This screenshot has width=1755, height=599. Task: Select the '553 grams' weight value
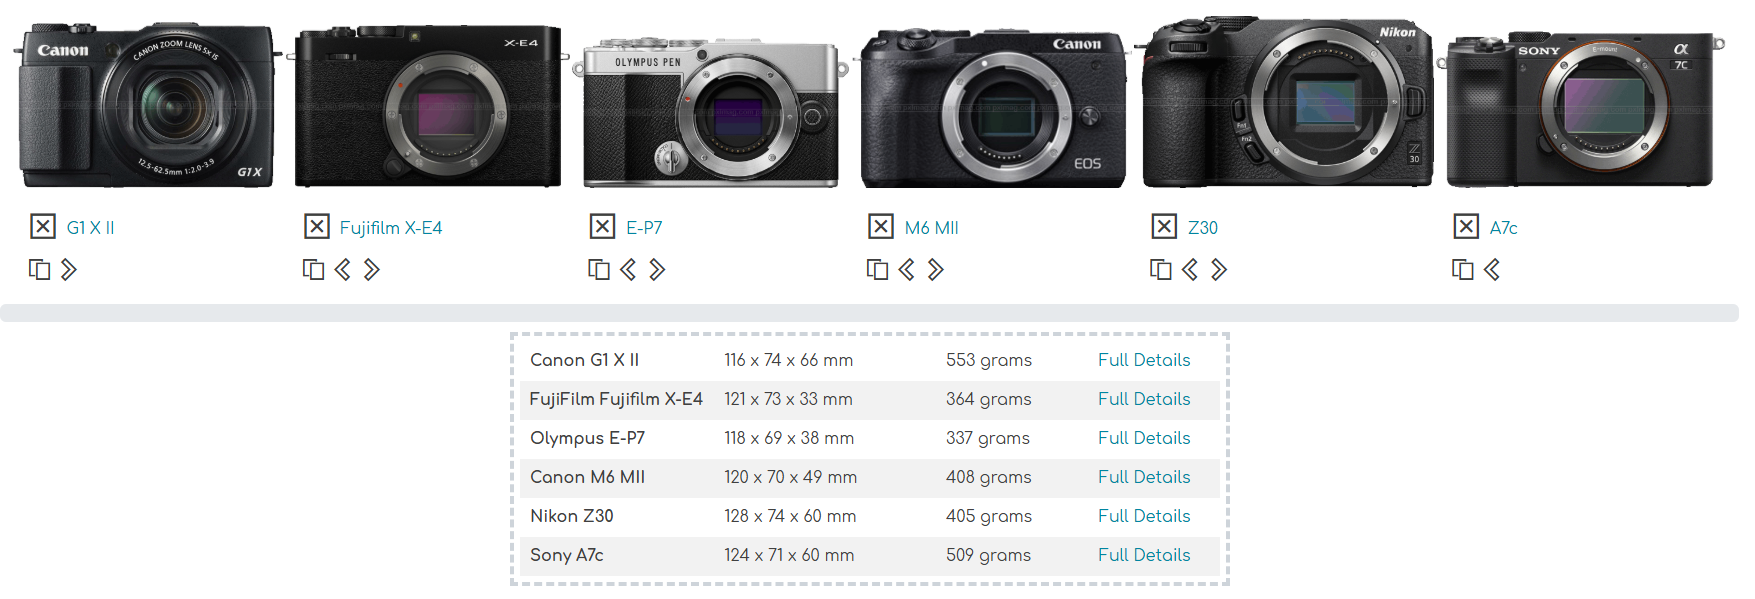(989, 360)
